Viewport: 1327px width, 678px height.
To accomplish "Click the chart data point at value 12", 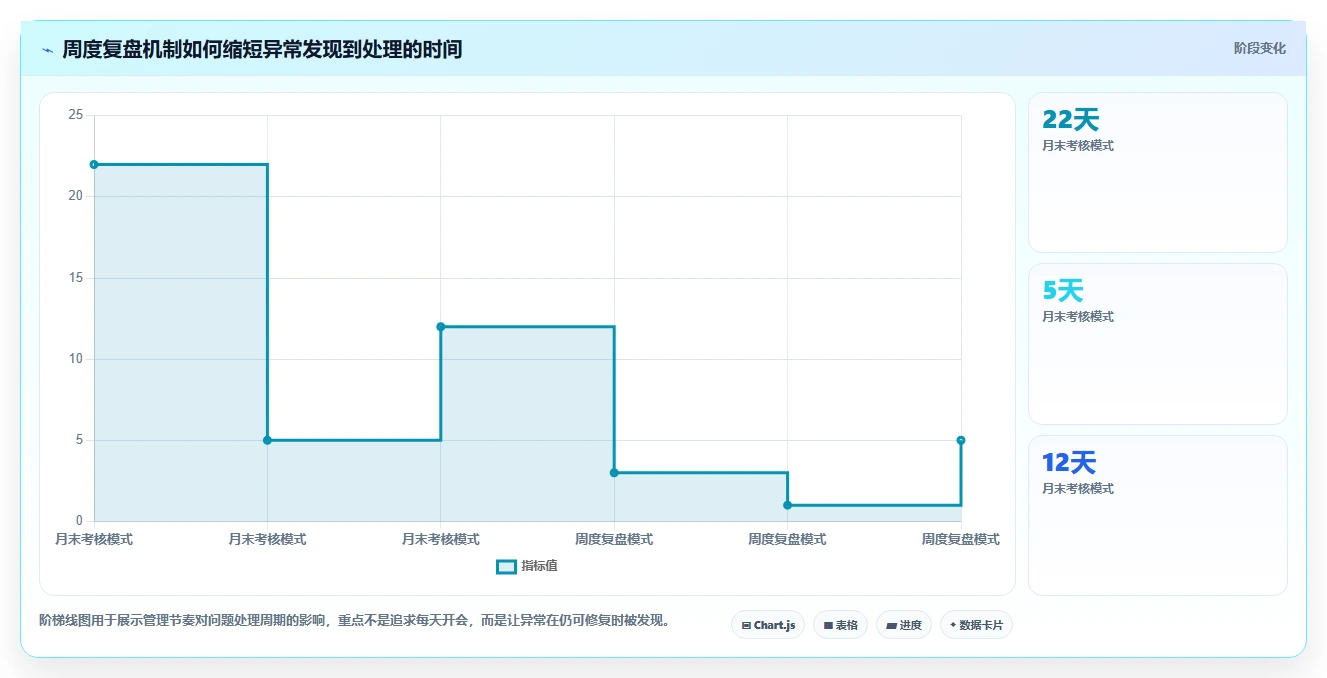I will pyautogui.click(x=441, y=326).
